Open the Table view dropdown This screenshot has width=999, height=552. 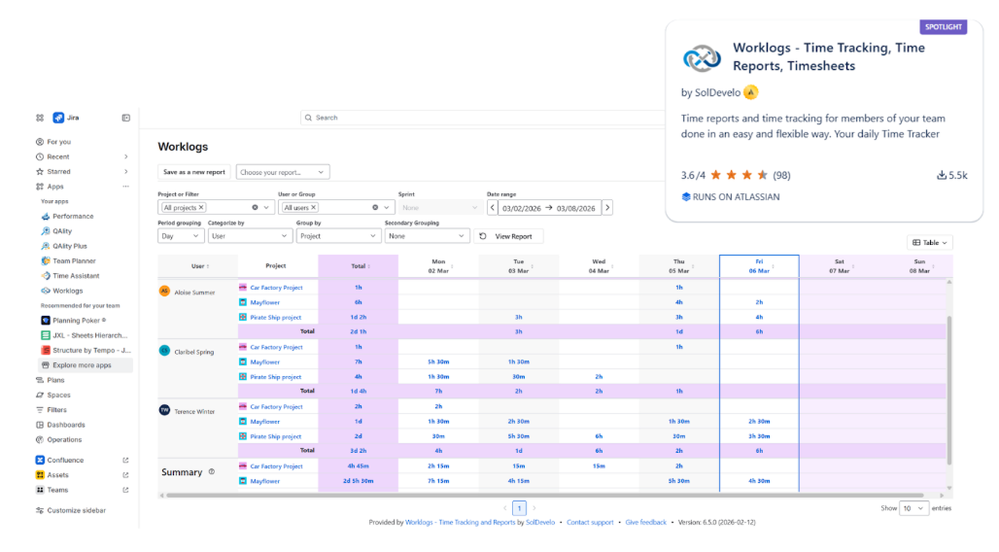[x=930, y=243]
